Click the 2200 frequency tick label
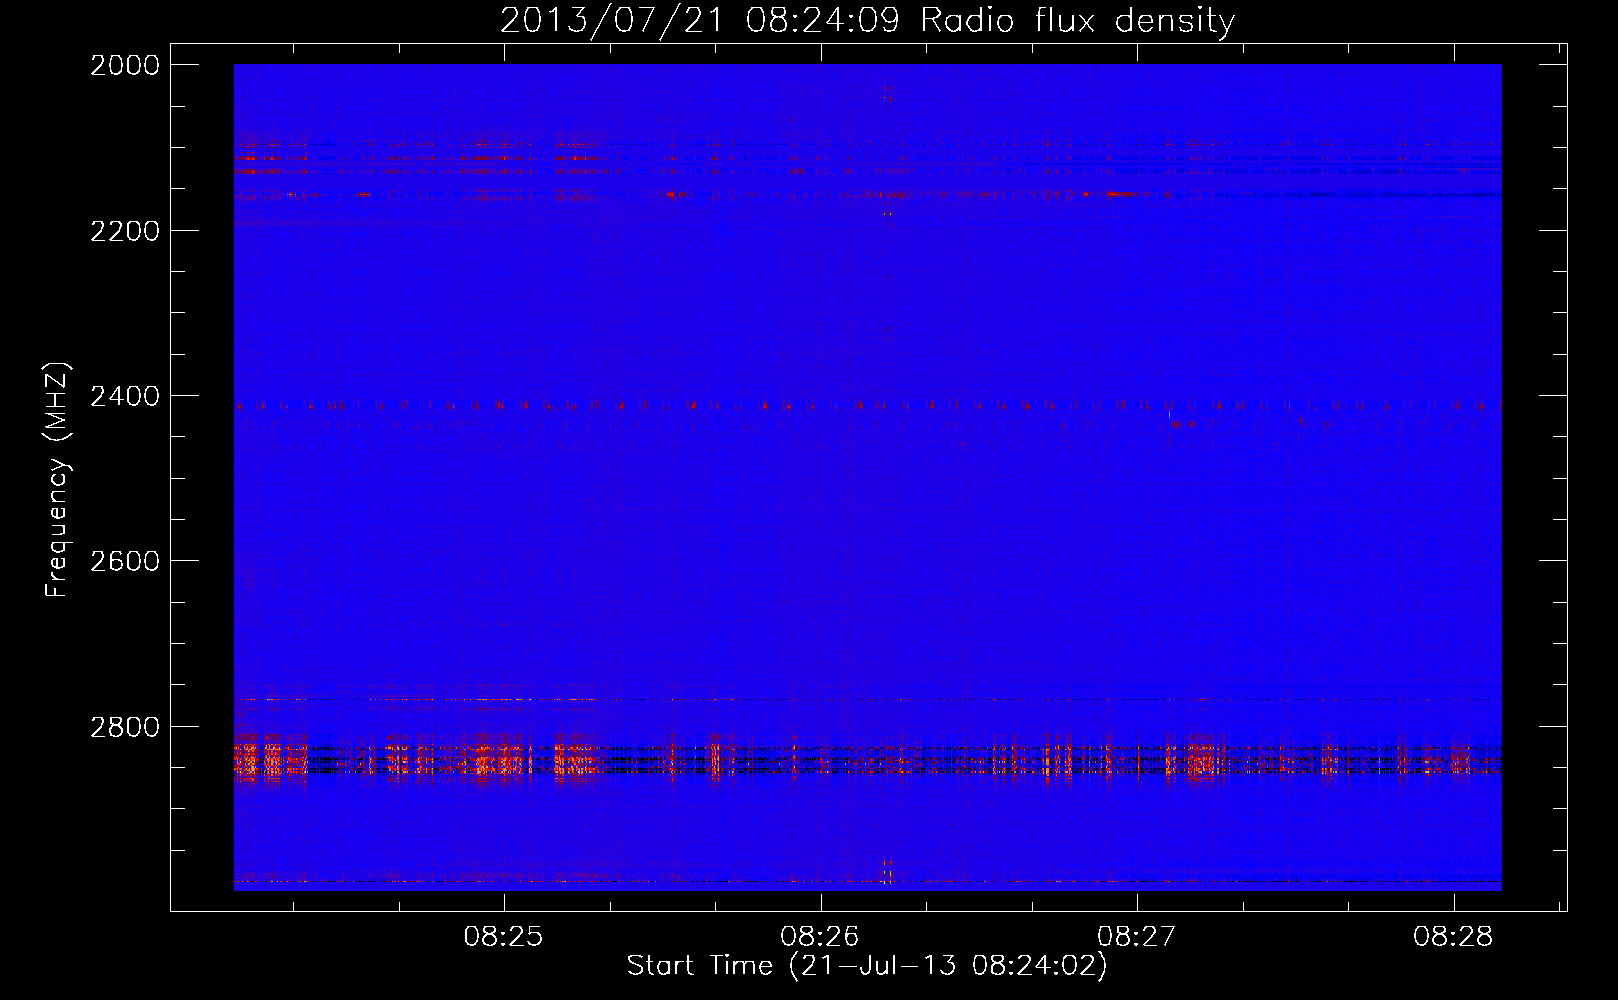 pyautogui.click(x=125, y=231)
